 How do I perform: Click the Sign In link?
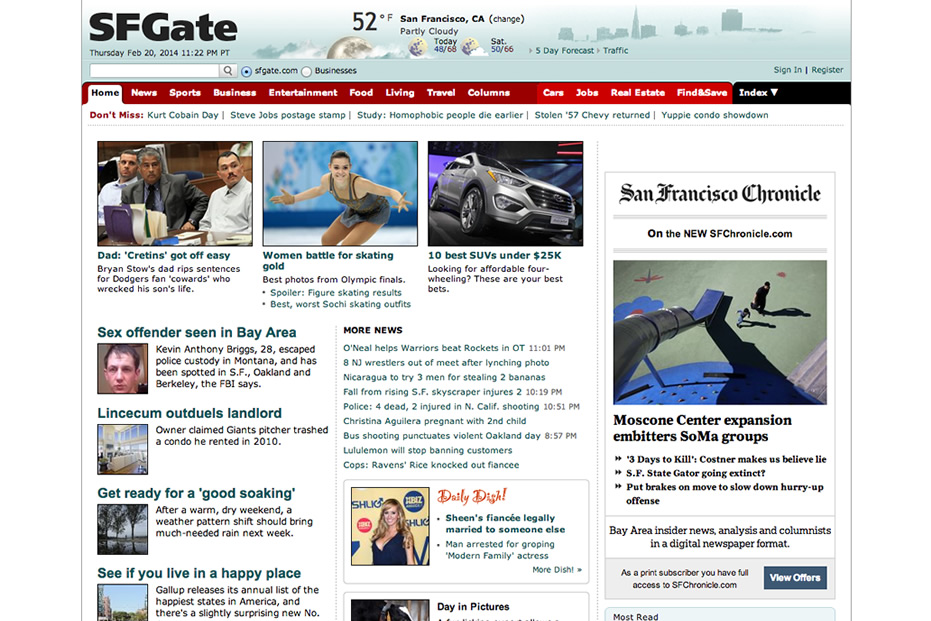[787, 70]
